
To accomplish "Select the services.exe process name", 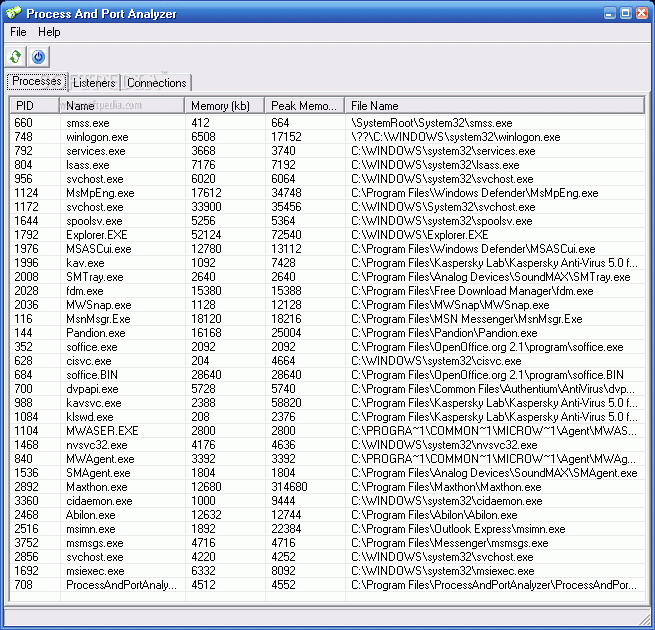I will click(96, 151).
